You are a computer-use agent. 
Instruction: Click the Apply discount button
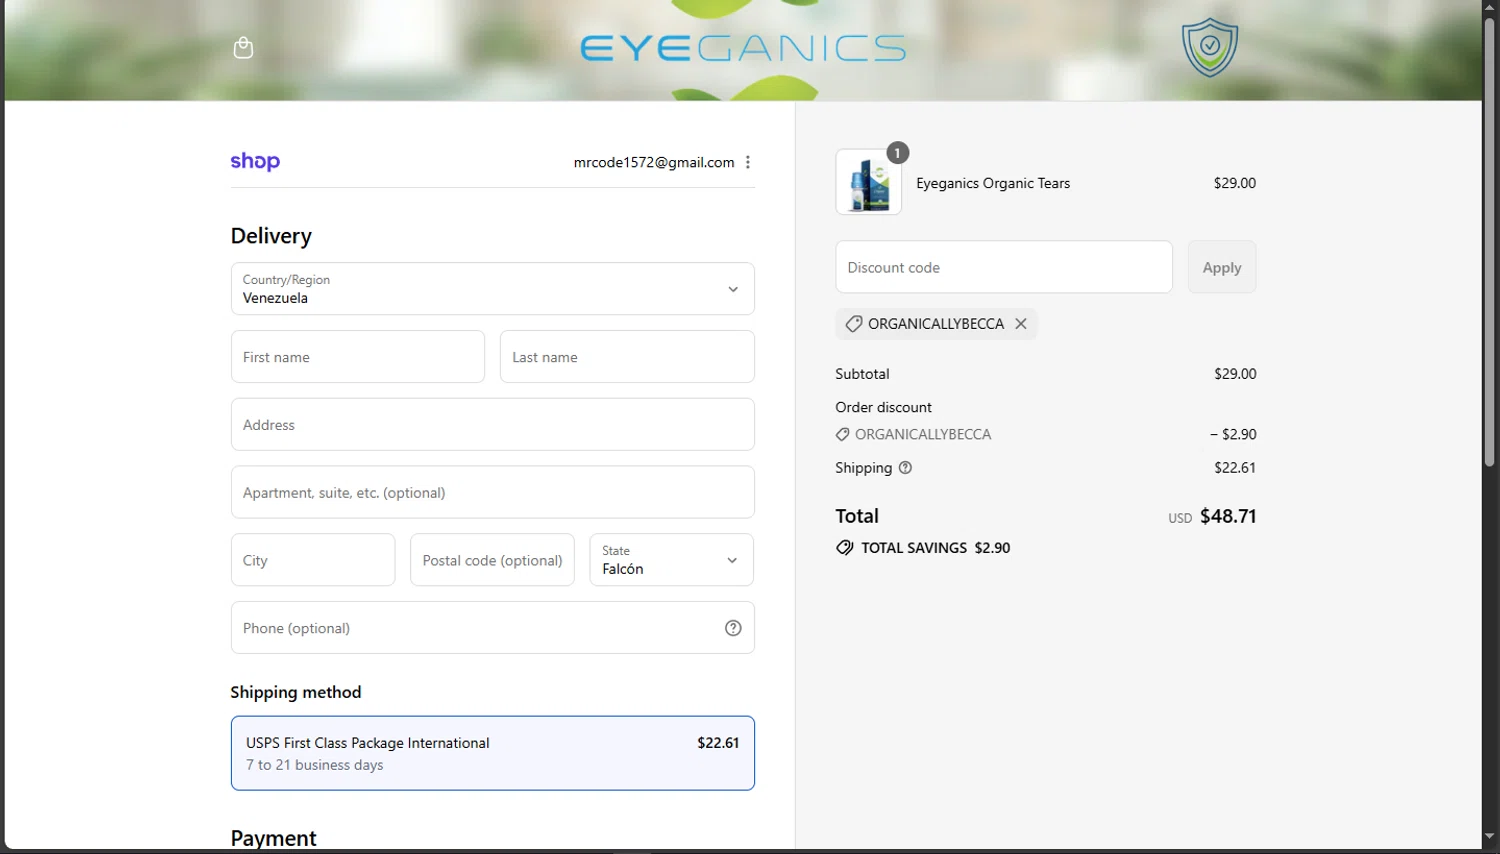pos(1222,267)
